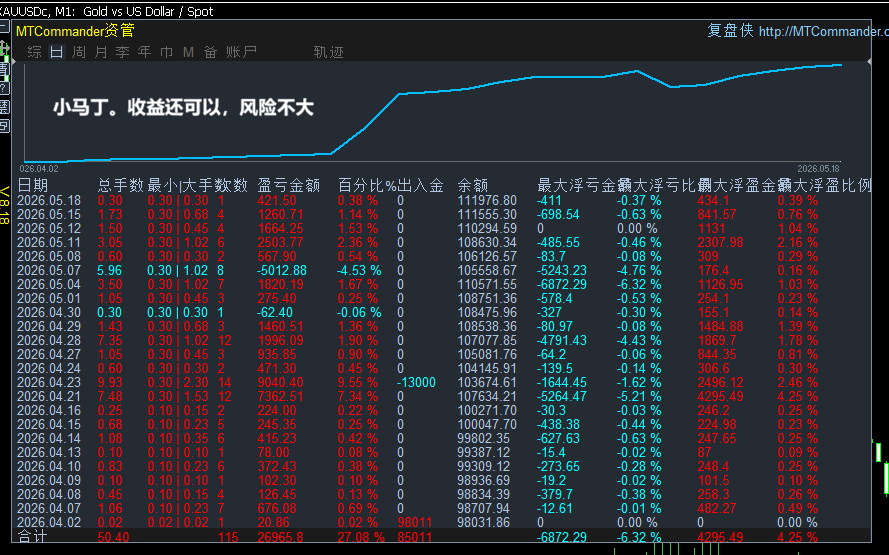Click the MTCommander资管 title
Image resolution: width=889 pixels, height=555 pixels.
75,31
